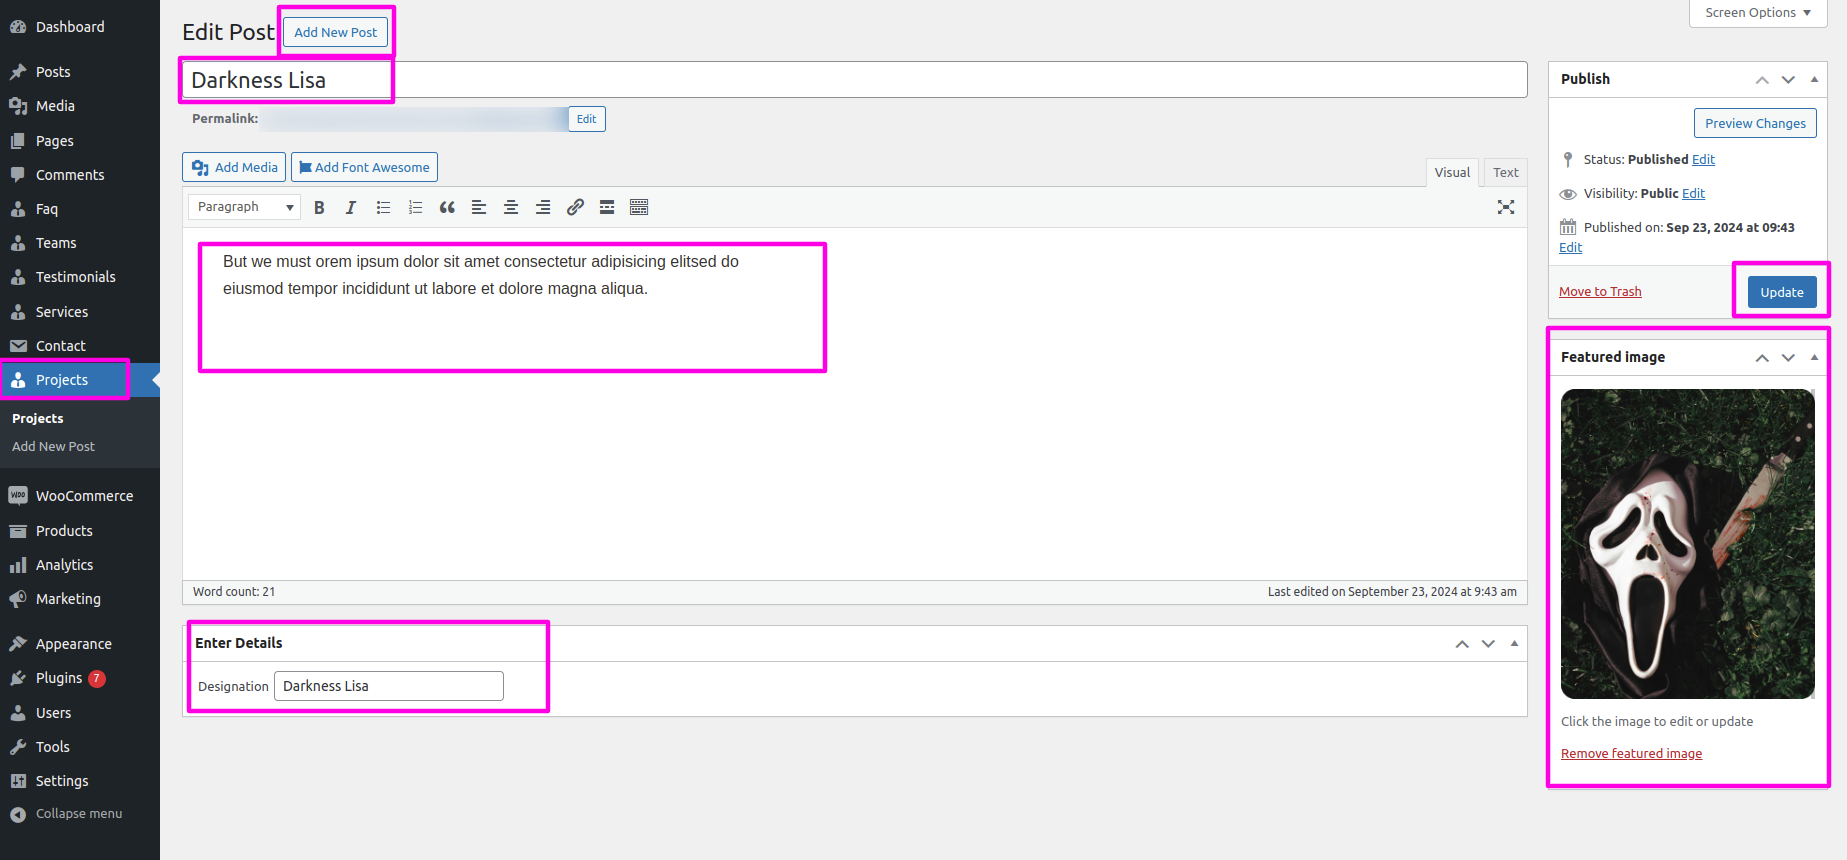
Task: Click the featured image thumbnail
Action: (1688, 544)
